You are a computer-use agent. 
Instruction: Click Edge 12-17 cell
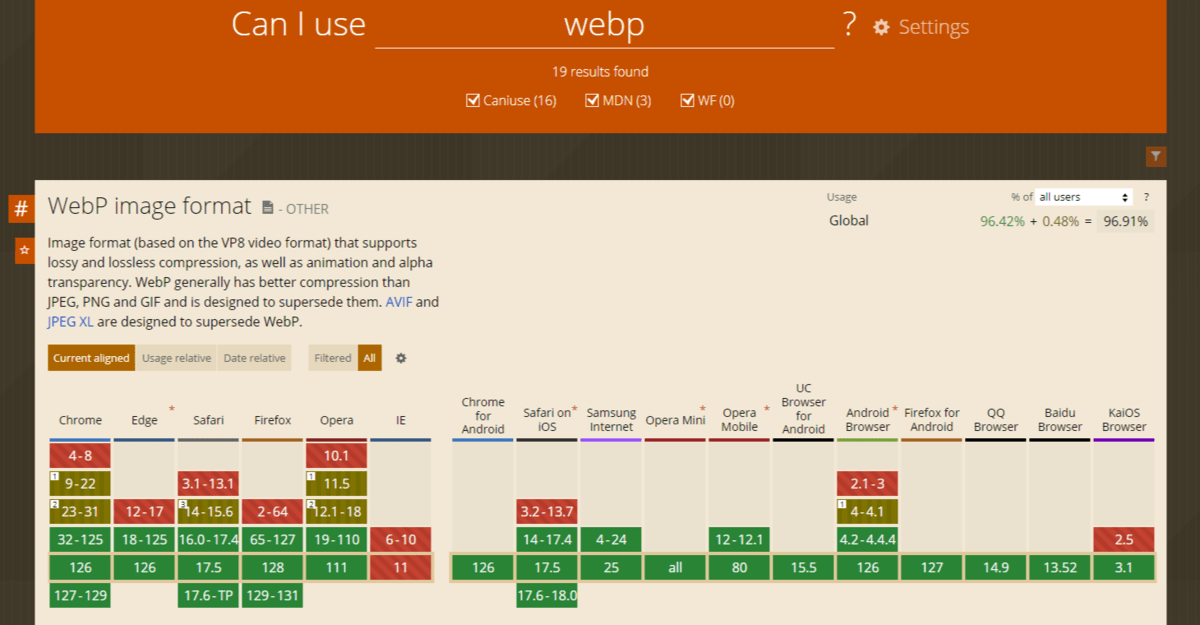pyautogui.click(x=145, y=512)
